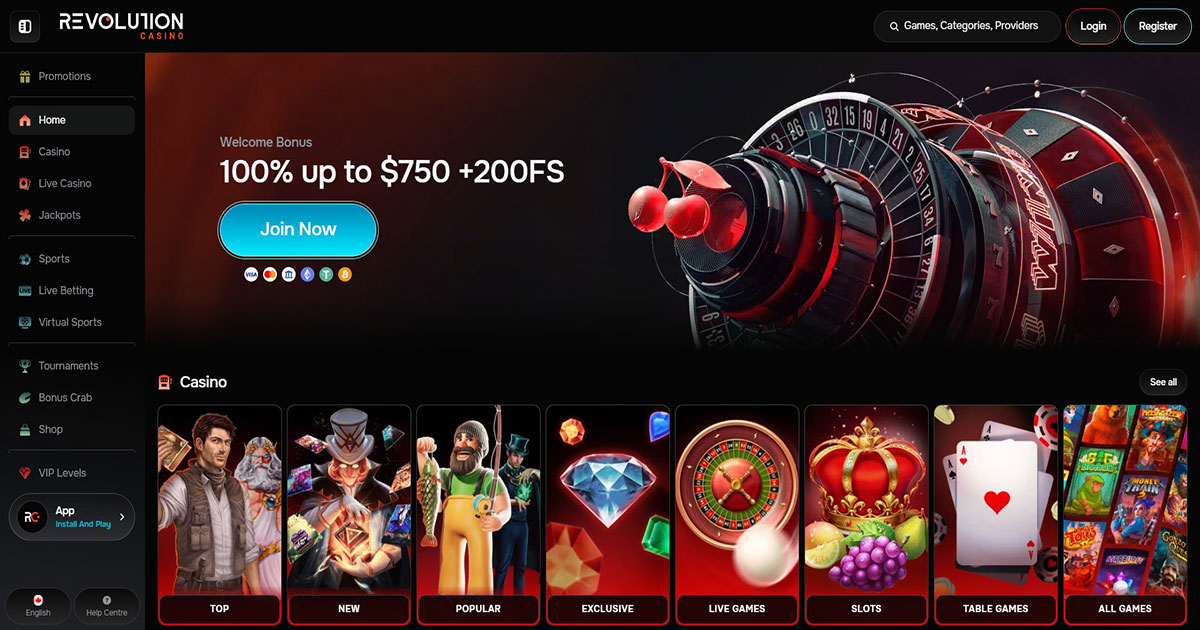Select the Virtual Sports monitor icon
The width and height of the screenshot is (1200, 630).
pos(25,322)
